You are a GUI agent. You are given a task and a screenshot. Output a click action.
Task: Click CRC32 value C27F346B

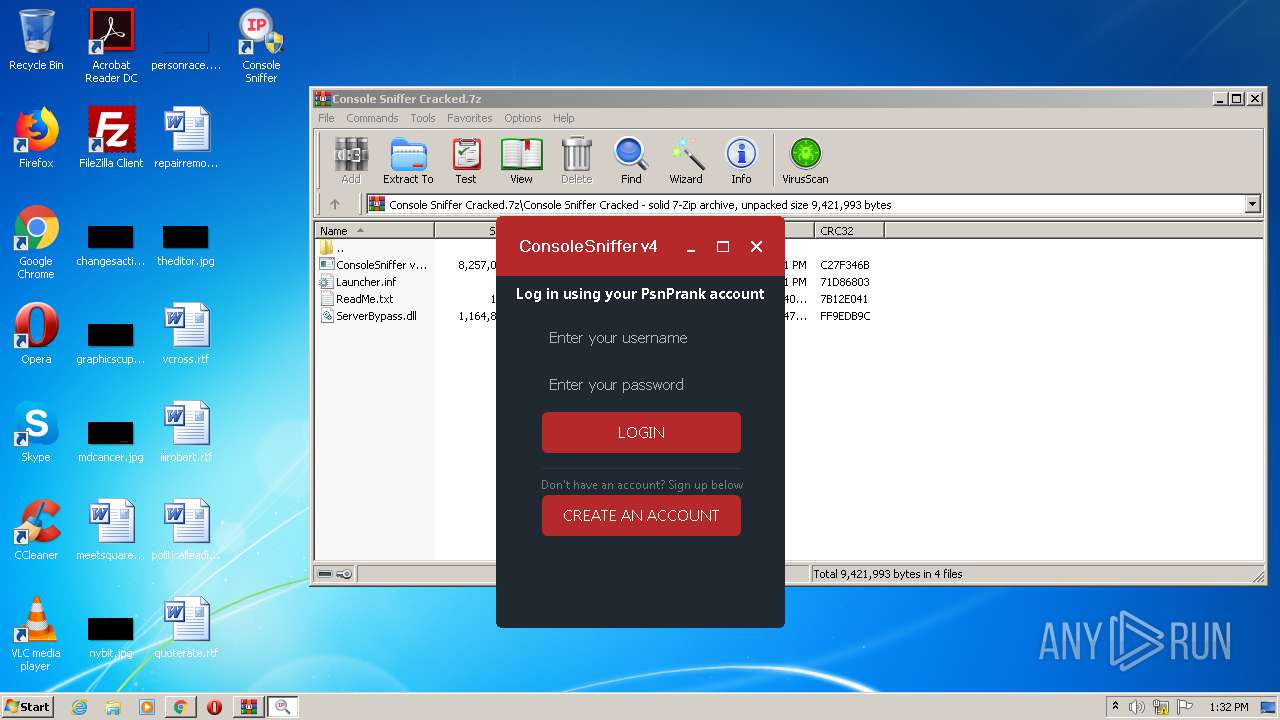click(x=845, y=265)
